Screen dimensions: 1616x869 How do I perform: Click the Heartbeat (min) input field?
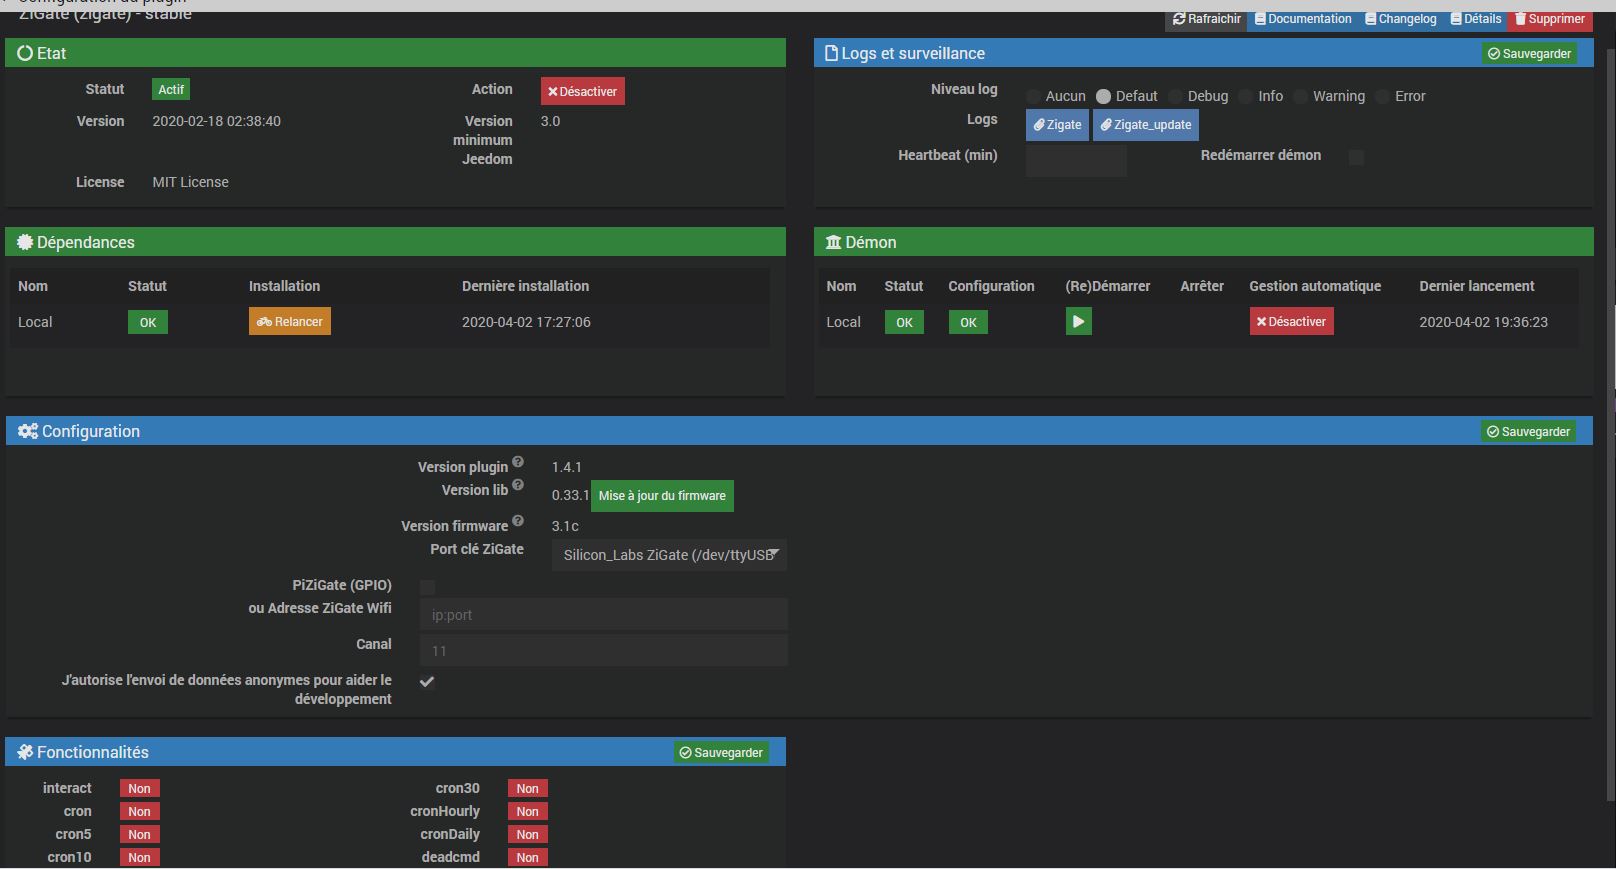coord(1076,160)
